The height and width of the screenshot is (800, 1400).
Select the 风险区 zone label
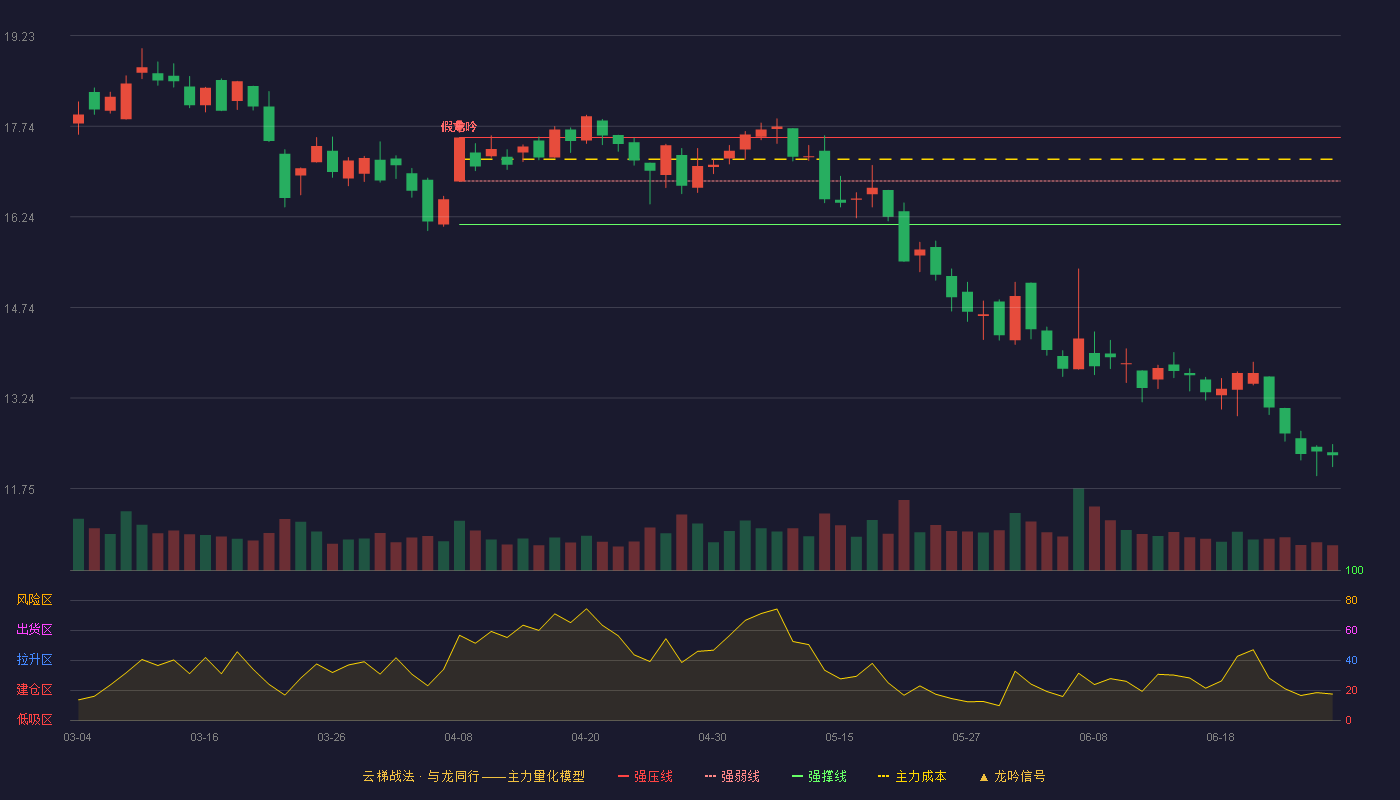tap(34, 600)
